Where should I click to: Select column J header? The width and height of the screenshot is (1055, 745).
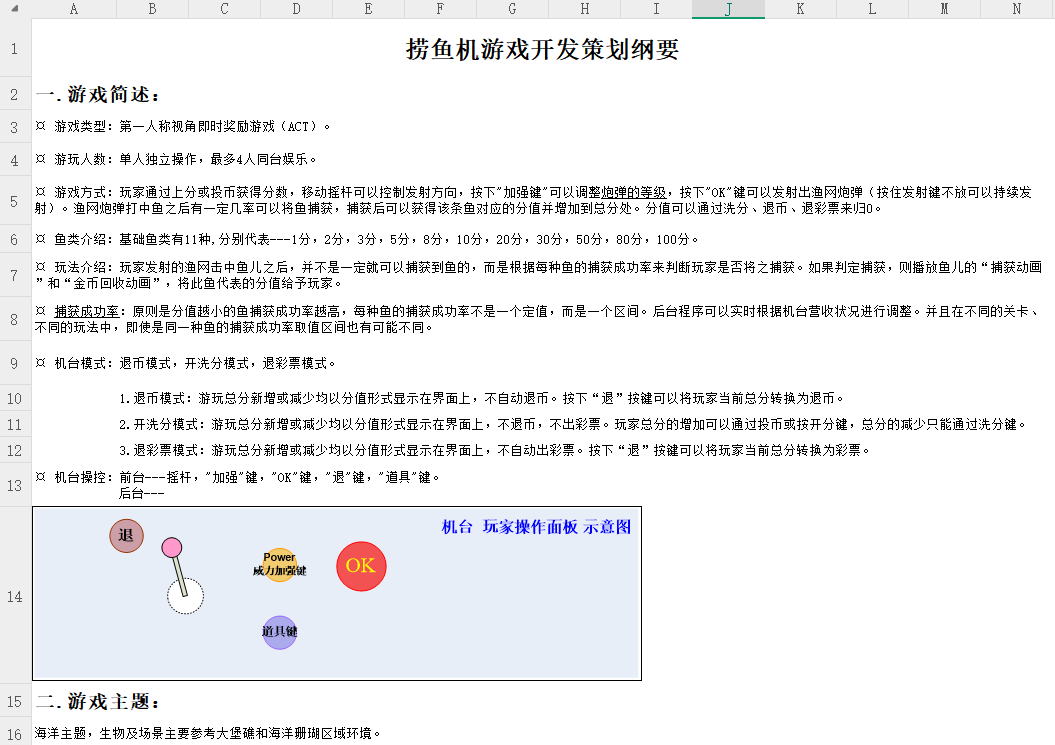point(728,9)
